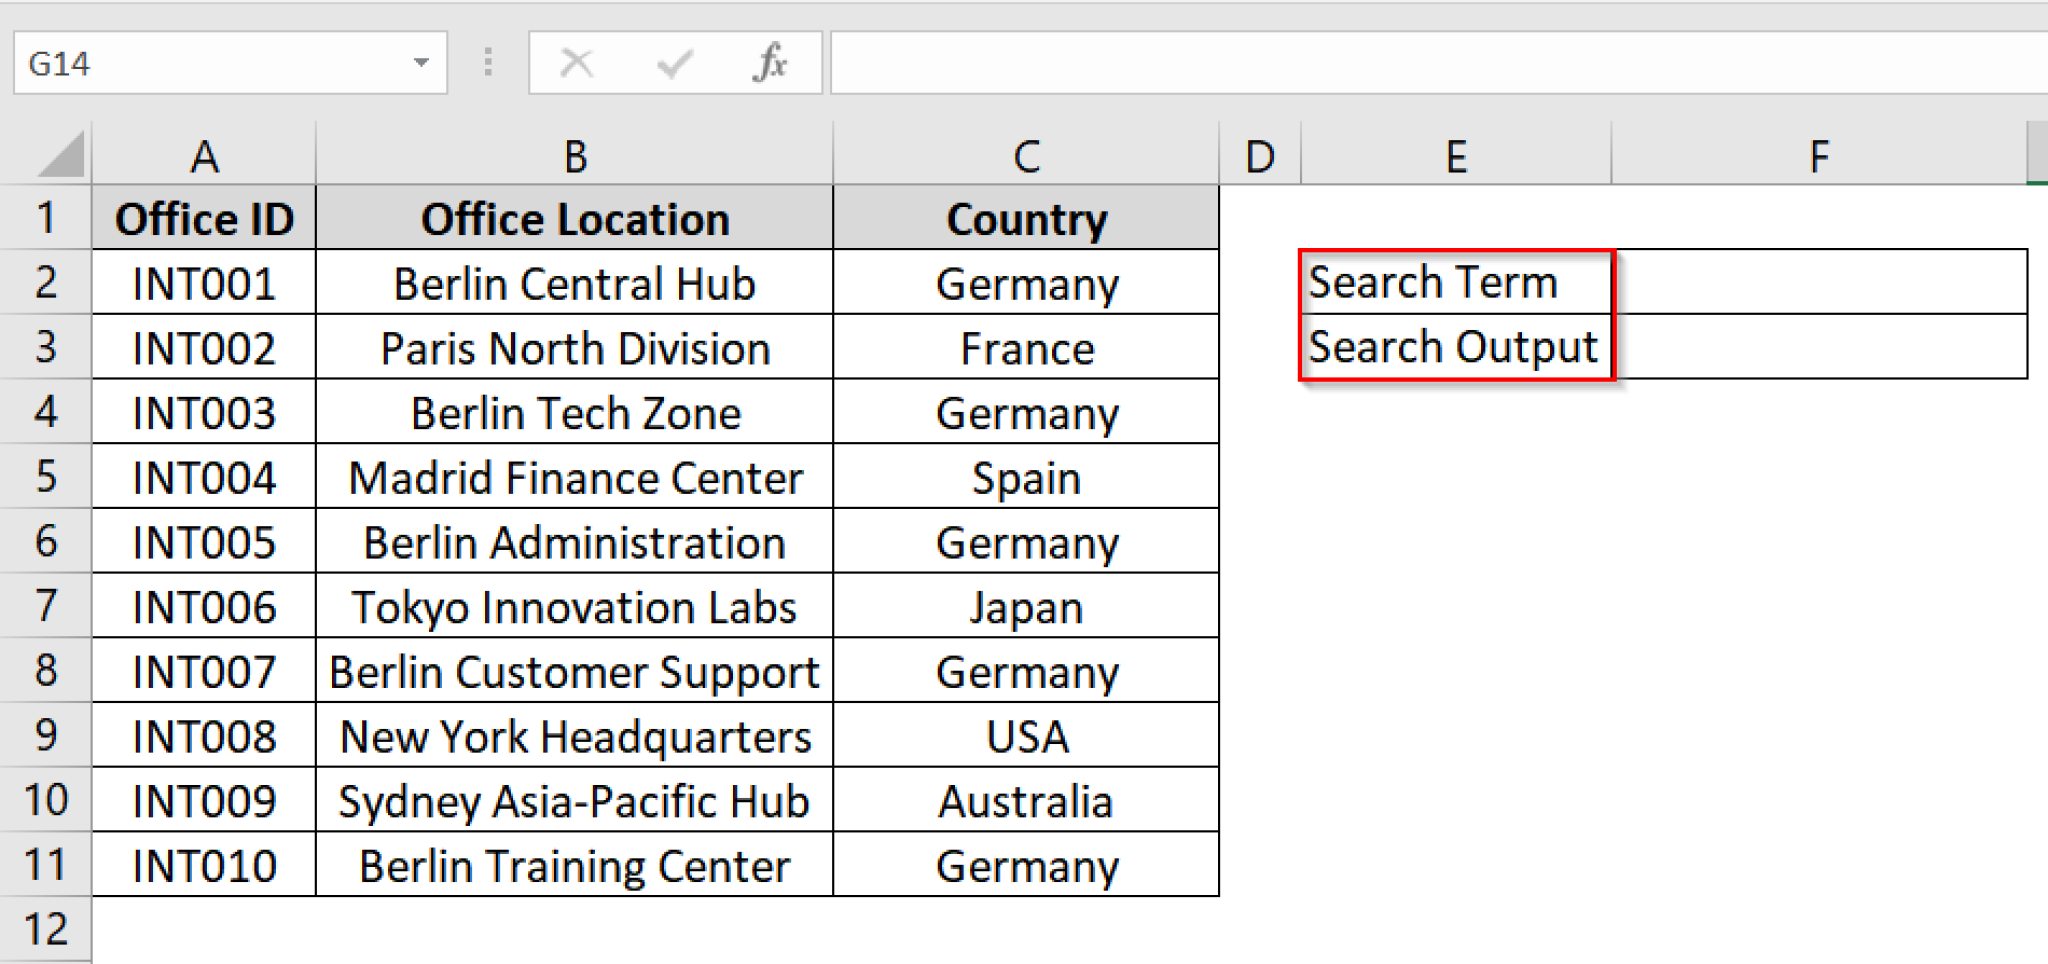The image size is (2048, 964).
Task: Click the cell containing INT005
Action: [204, 541]
